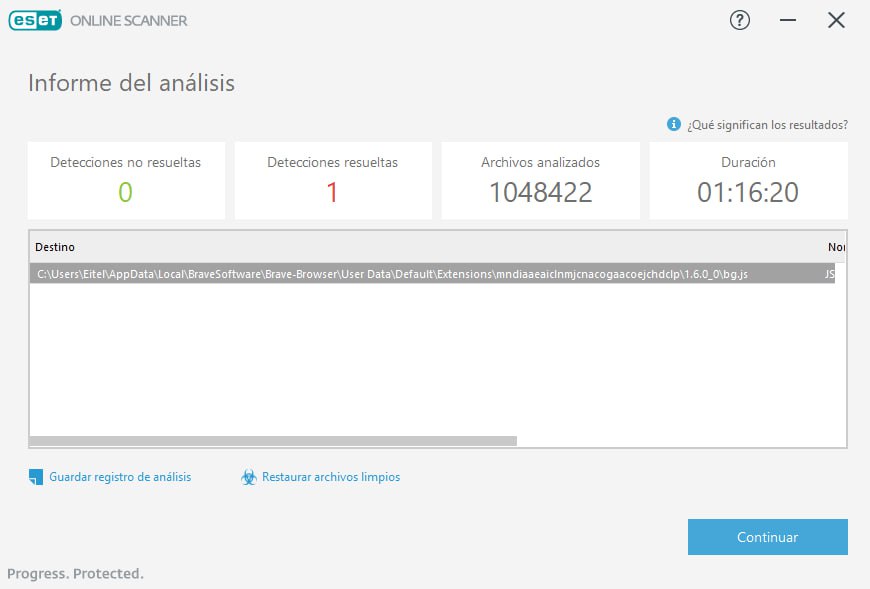This screenshot has width=870, height=589.
Task: Open the help question mark icon
Action: (739, 21)
